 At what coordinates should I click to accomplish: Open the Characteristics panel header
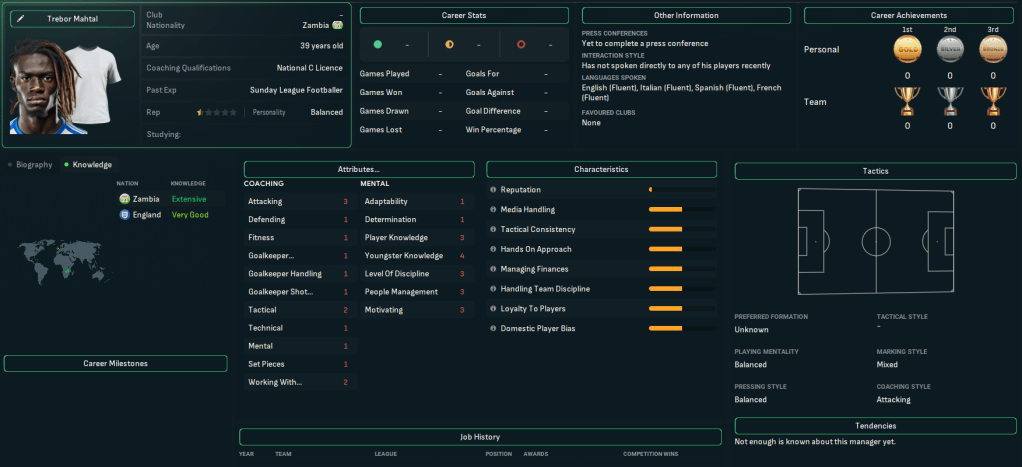tap(601, 170)
